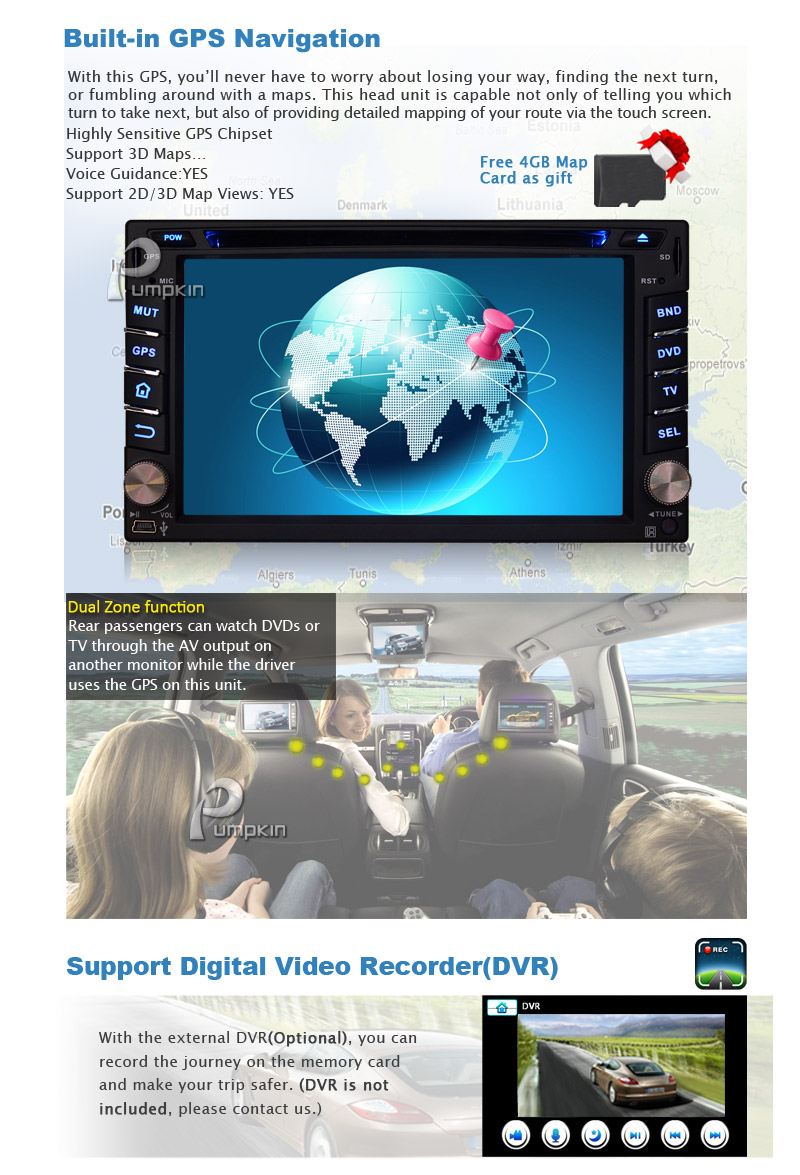Click the DVR road video preview
Viewport: 800px width, 1175px height.
(x=620, y=1065)
